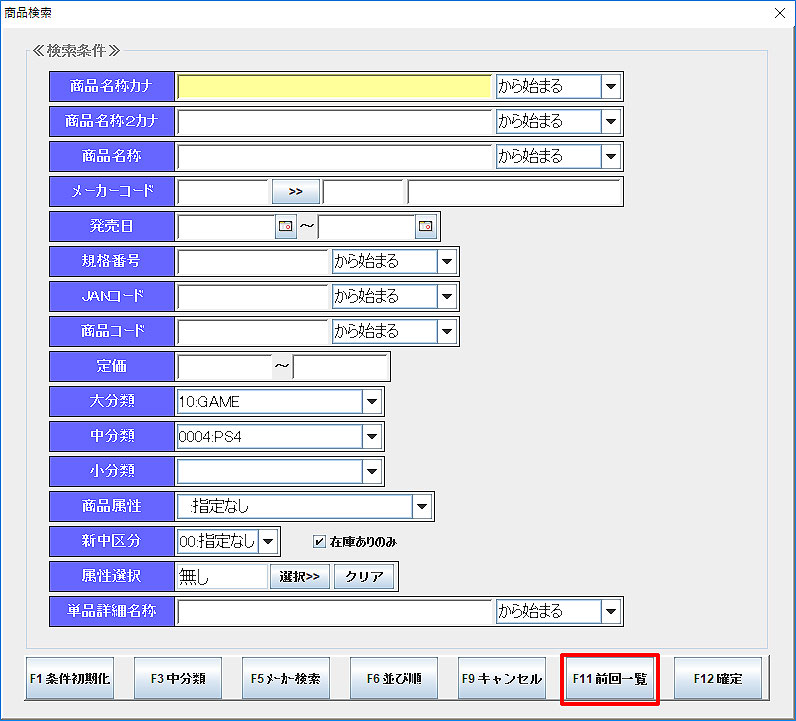Toggle the 在庫ありのみ checkbox

(319, 542)
